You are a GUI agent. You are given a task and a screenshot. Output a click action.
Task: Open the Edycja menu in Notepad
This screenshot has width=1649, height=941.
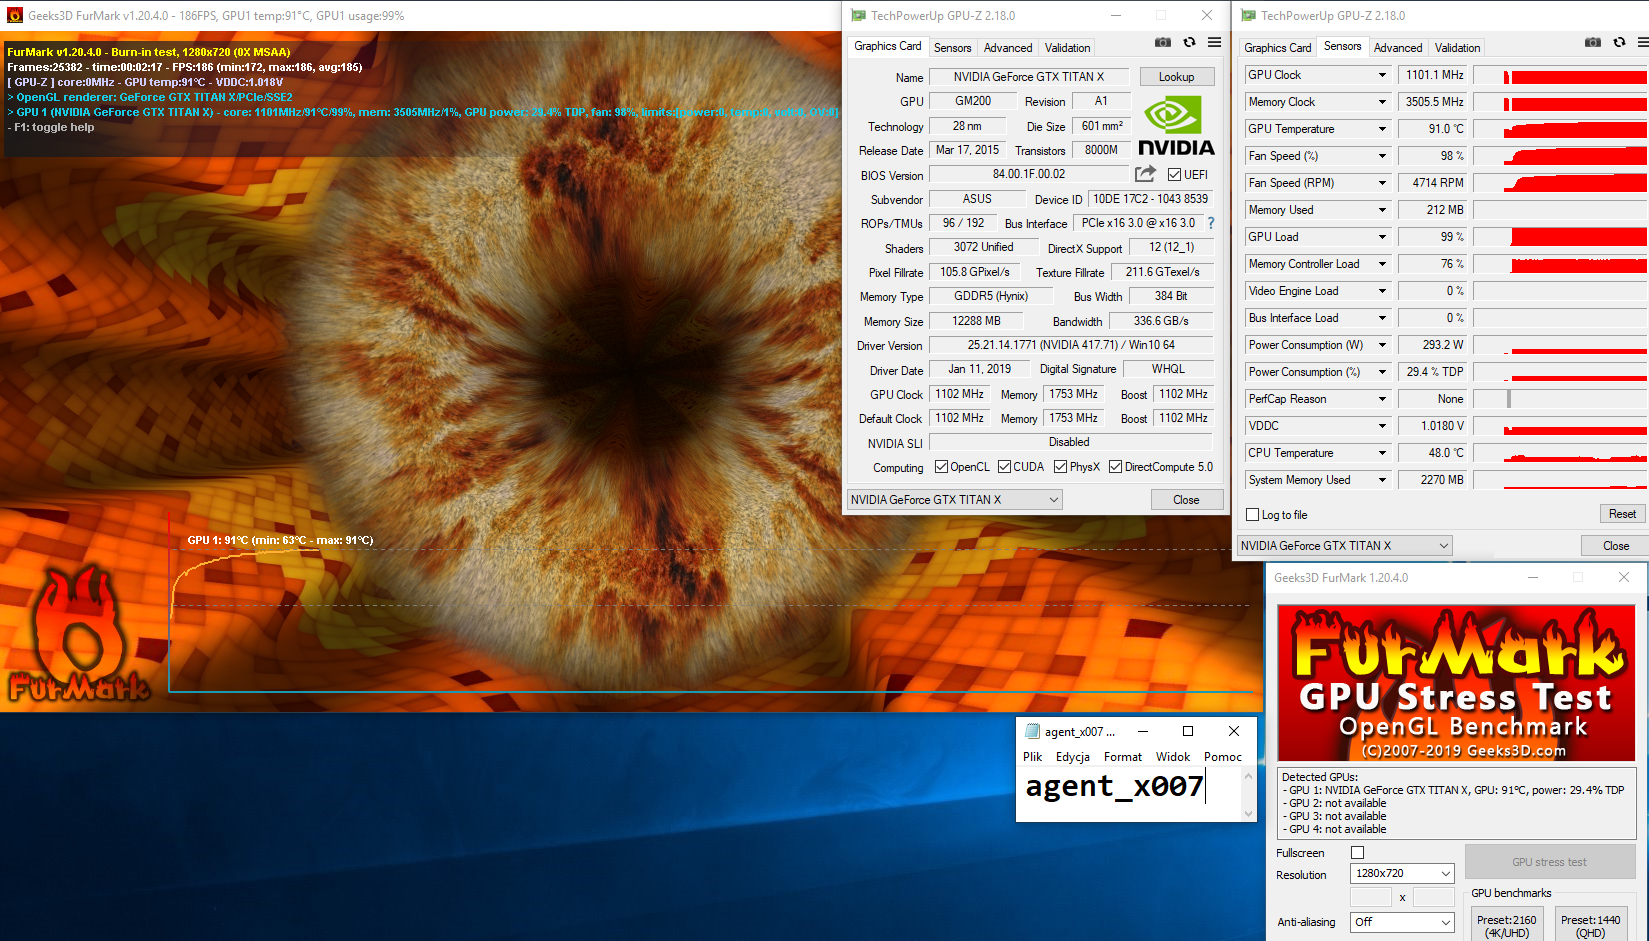click(x=1072, y=757)
